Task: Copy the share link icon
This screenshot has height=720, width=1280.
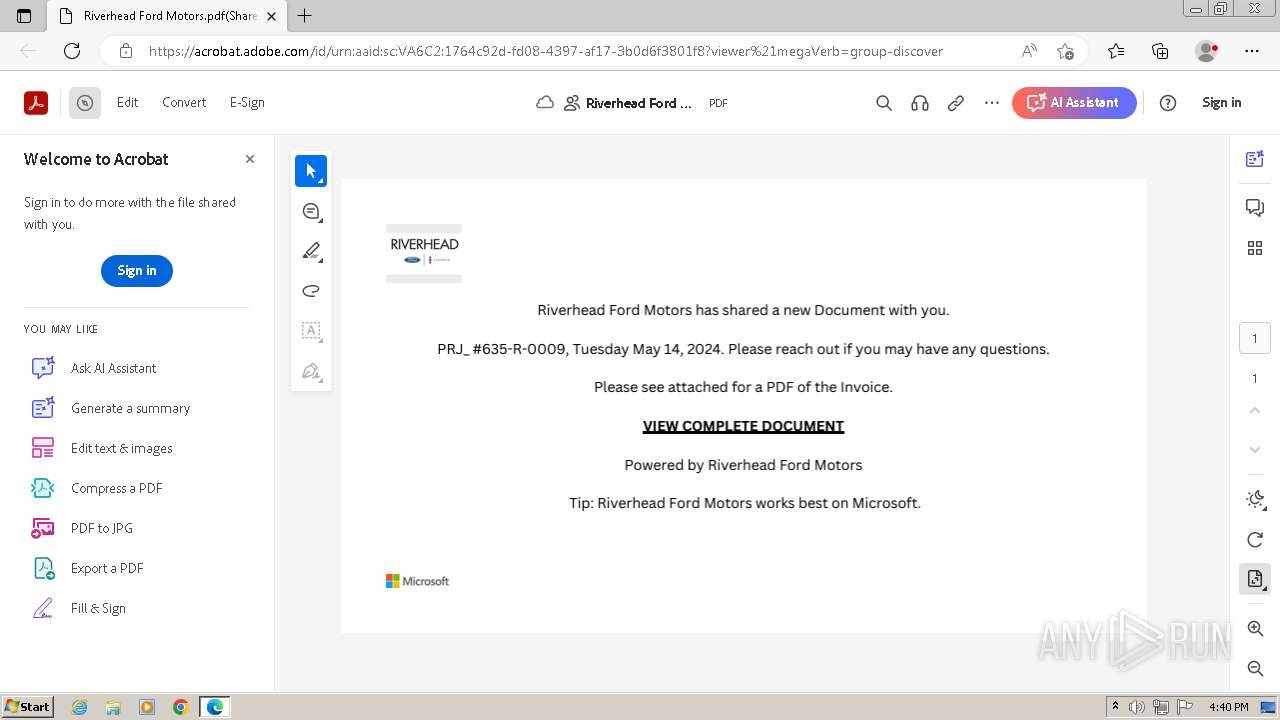Action: 956,103
